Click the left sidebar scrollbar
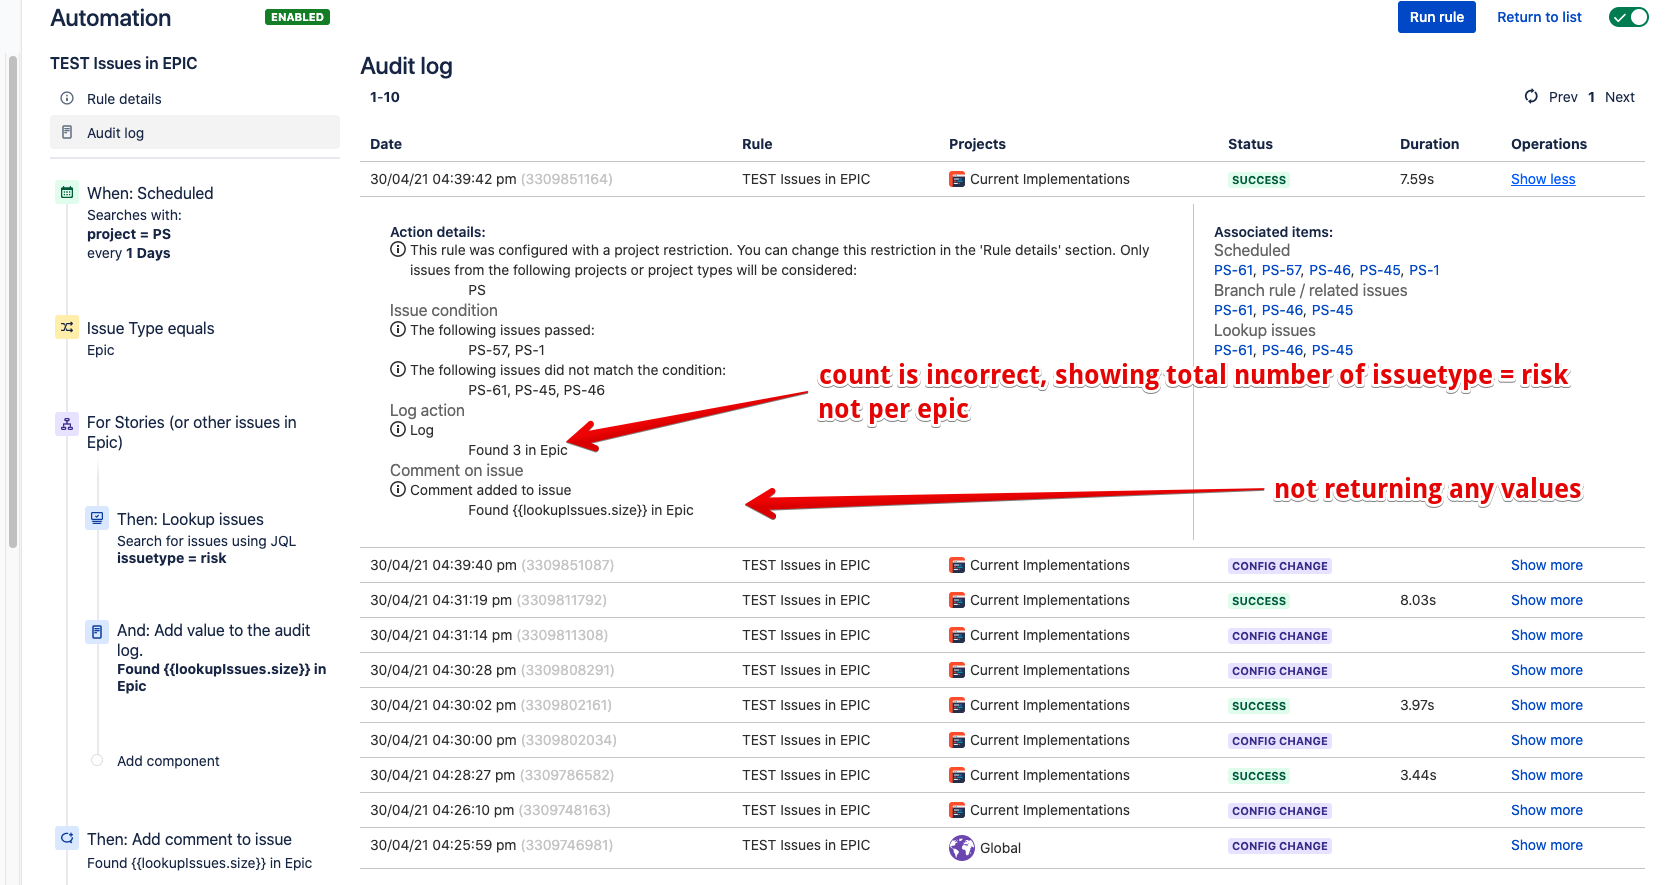The image size is (1676, 885). click(x=13, y=300)
